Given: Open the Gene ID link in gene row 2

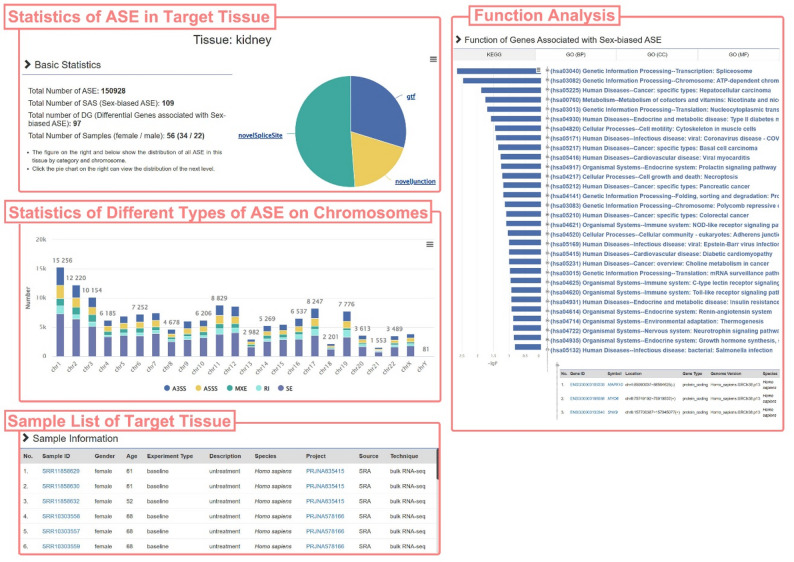Looking at the screenshot, I should 587,398.
